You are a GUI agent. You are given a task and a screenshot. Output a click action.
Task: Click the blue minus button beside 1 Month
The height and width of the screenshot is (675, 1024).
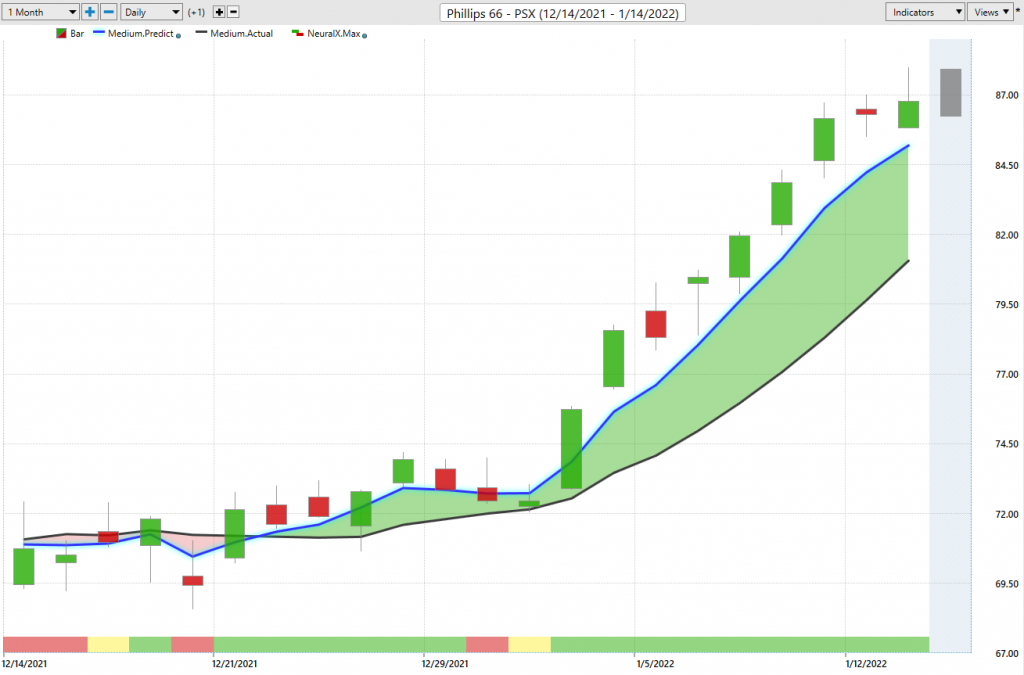click(x=109, y=12)
